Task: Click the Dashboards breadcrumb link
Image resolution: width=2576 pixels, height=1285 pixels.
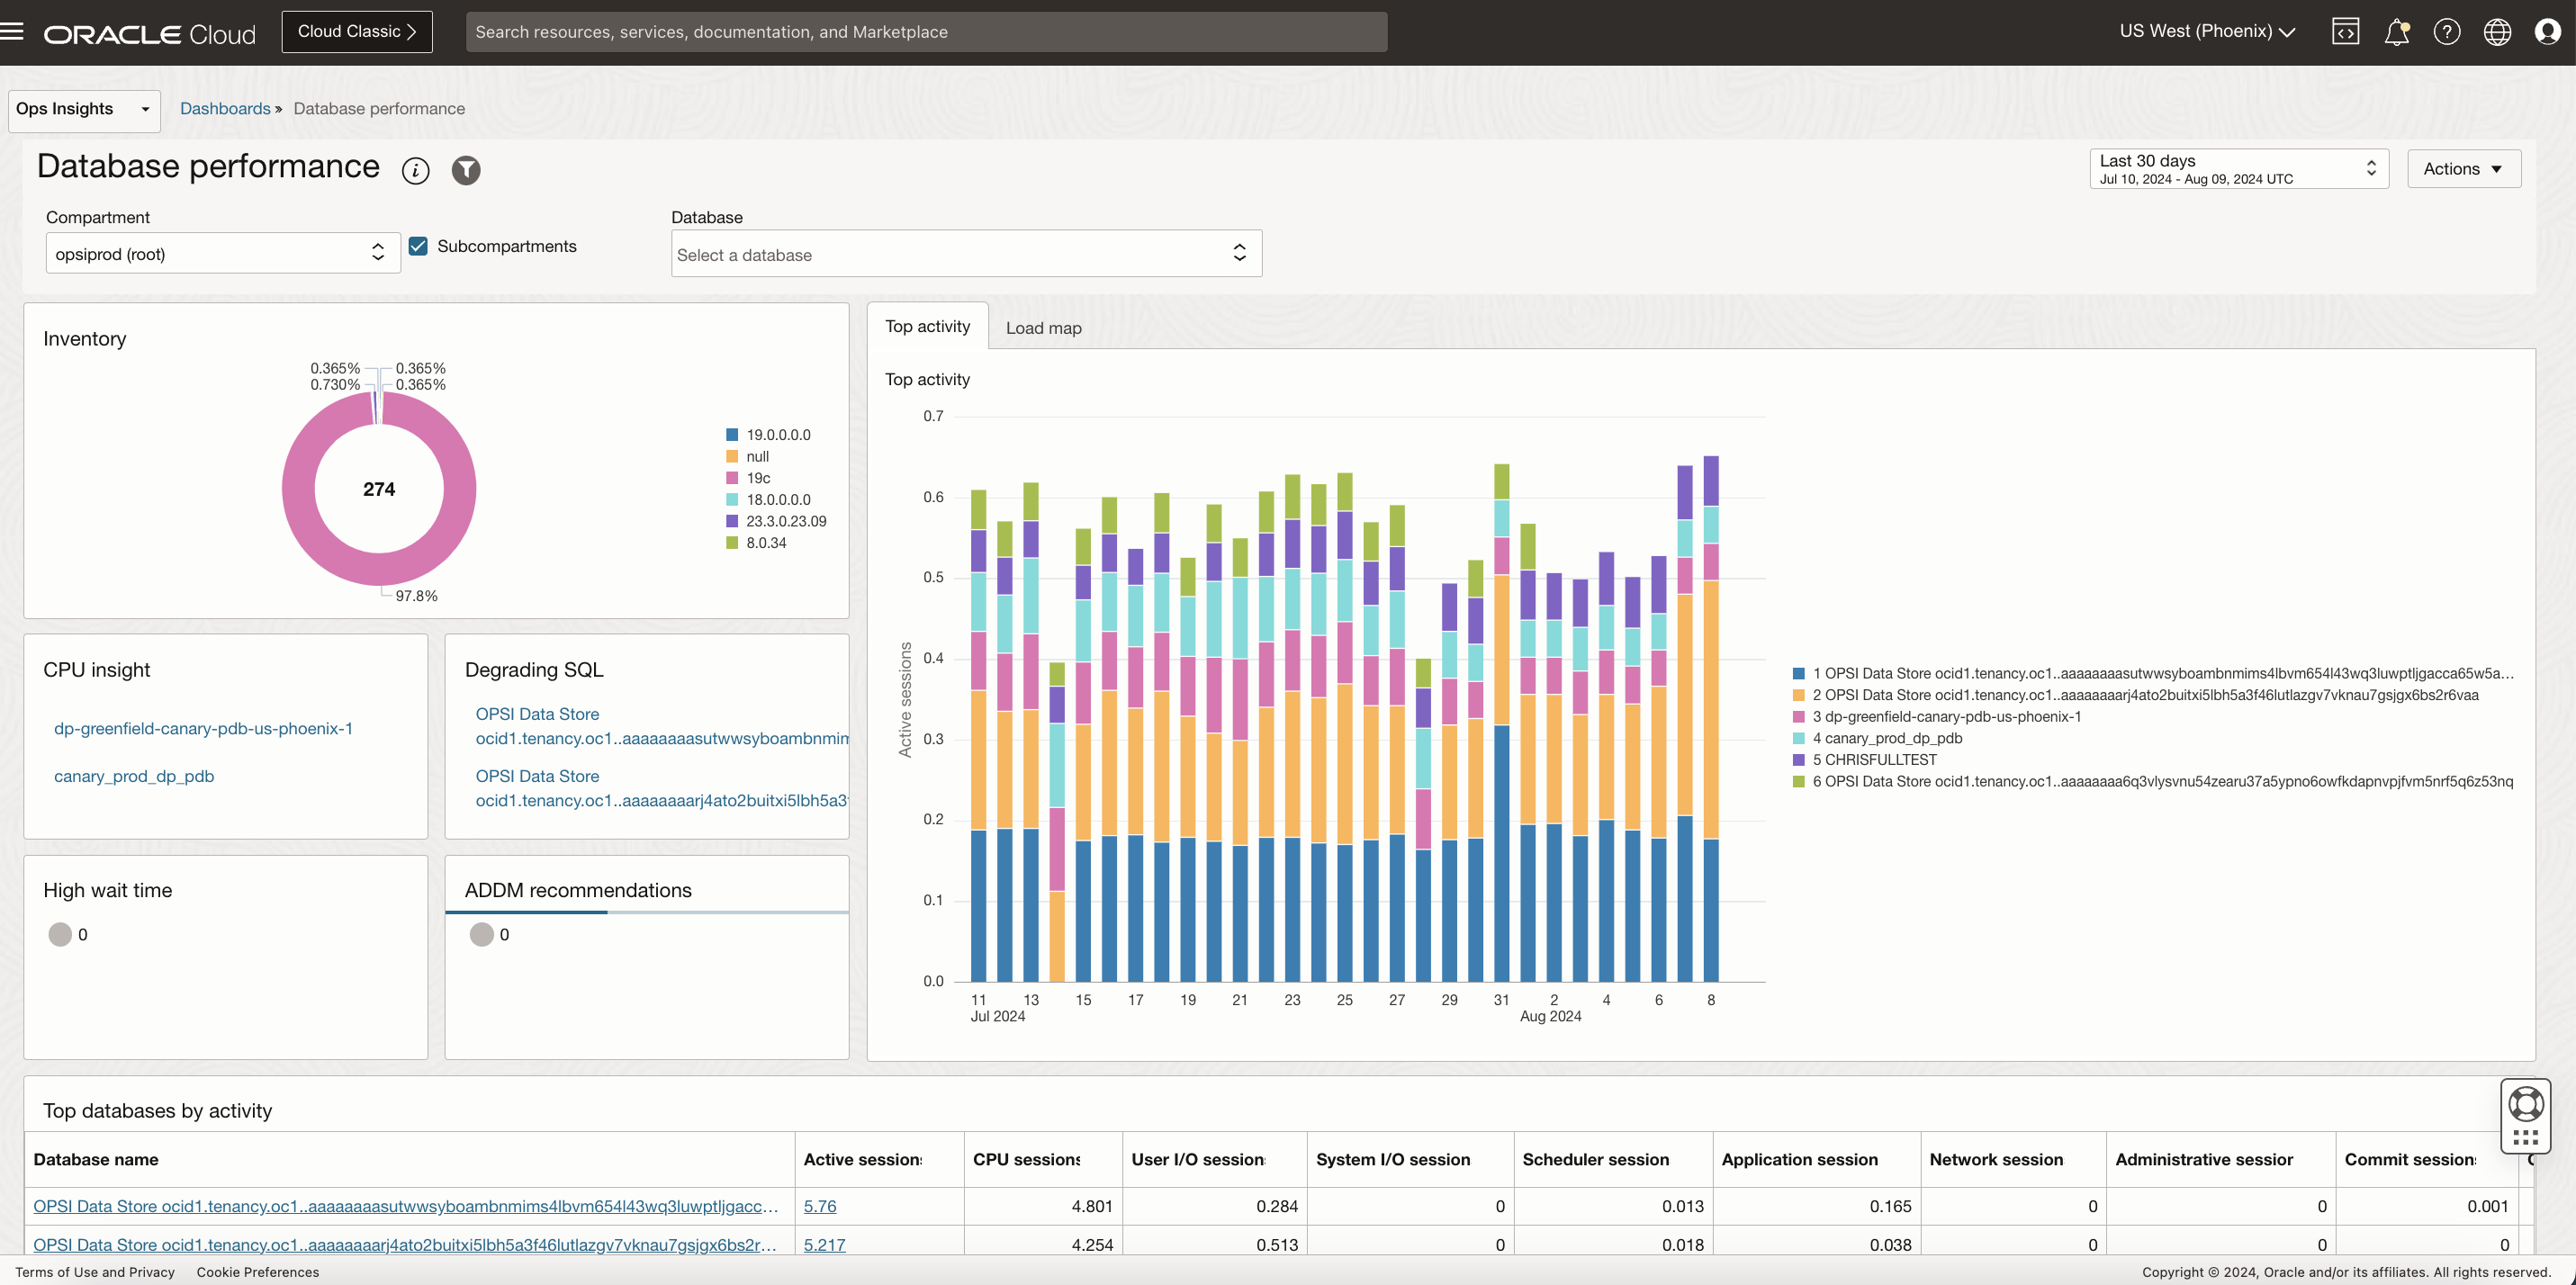Action: [x=225, y=109]
